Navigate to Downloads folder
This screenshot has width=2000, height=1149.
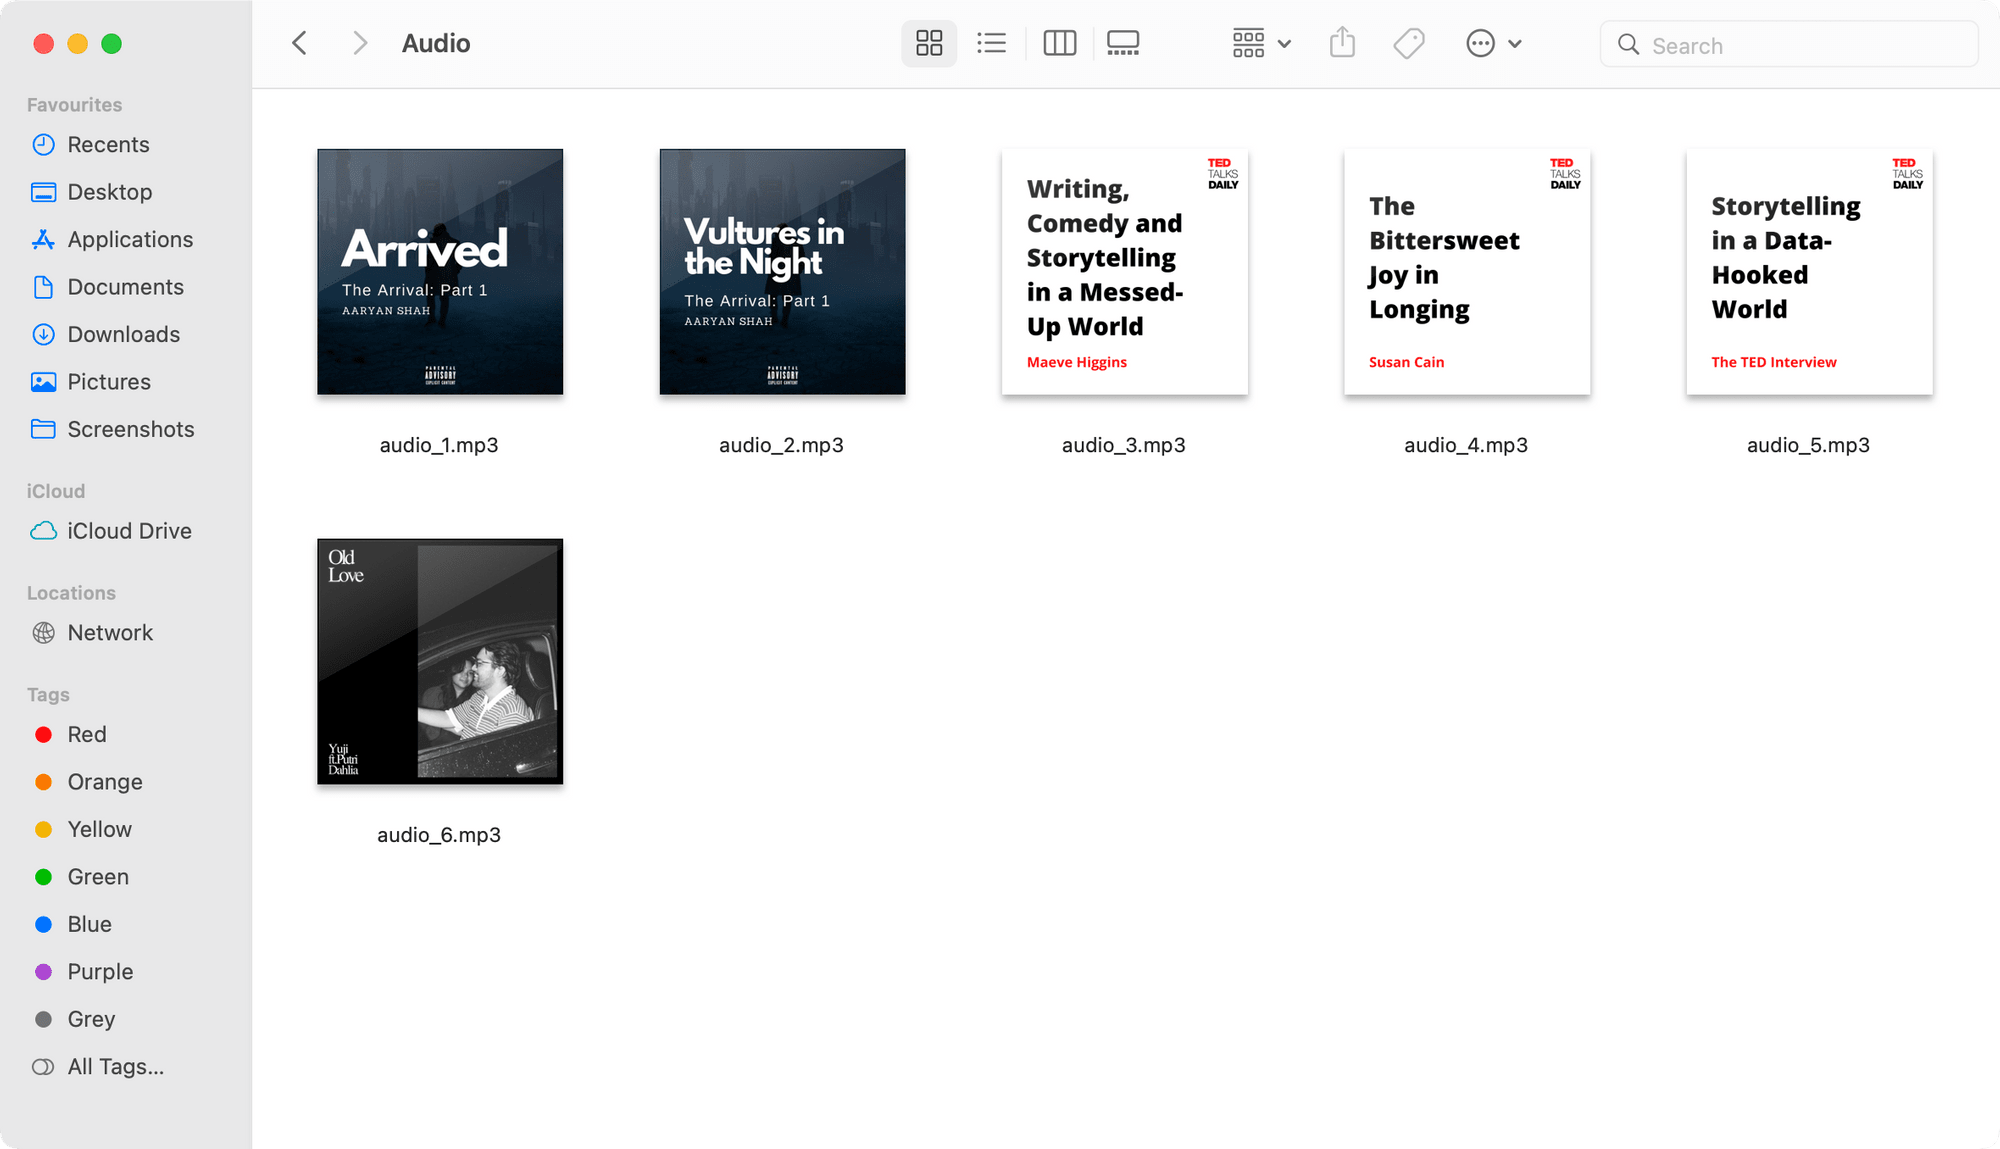pyautogui.click(x=124, y=334)
